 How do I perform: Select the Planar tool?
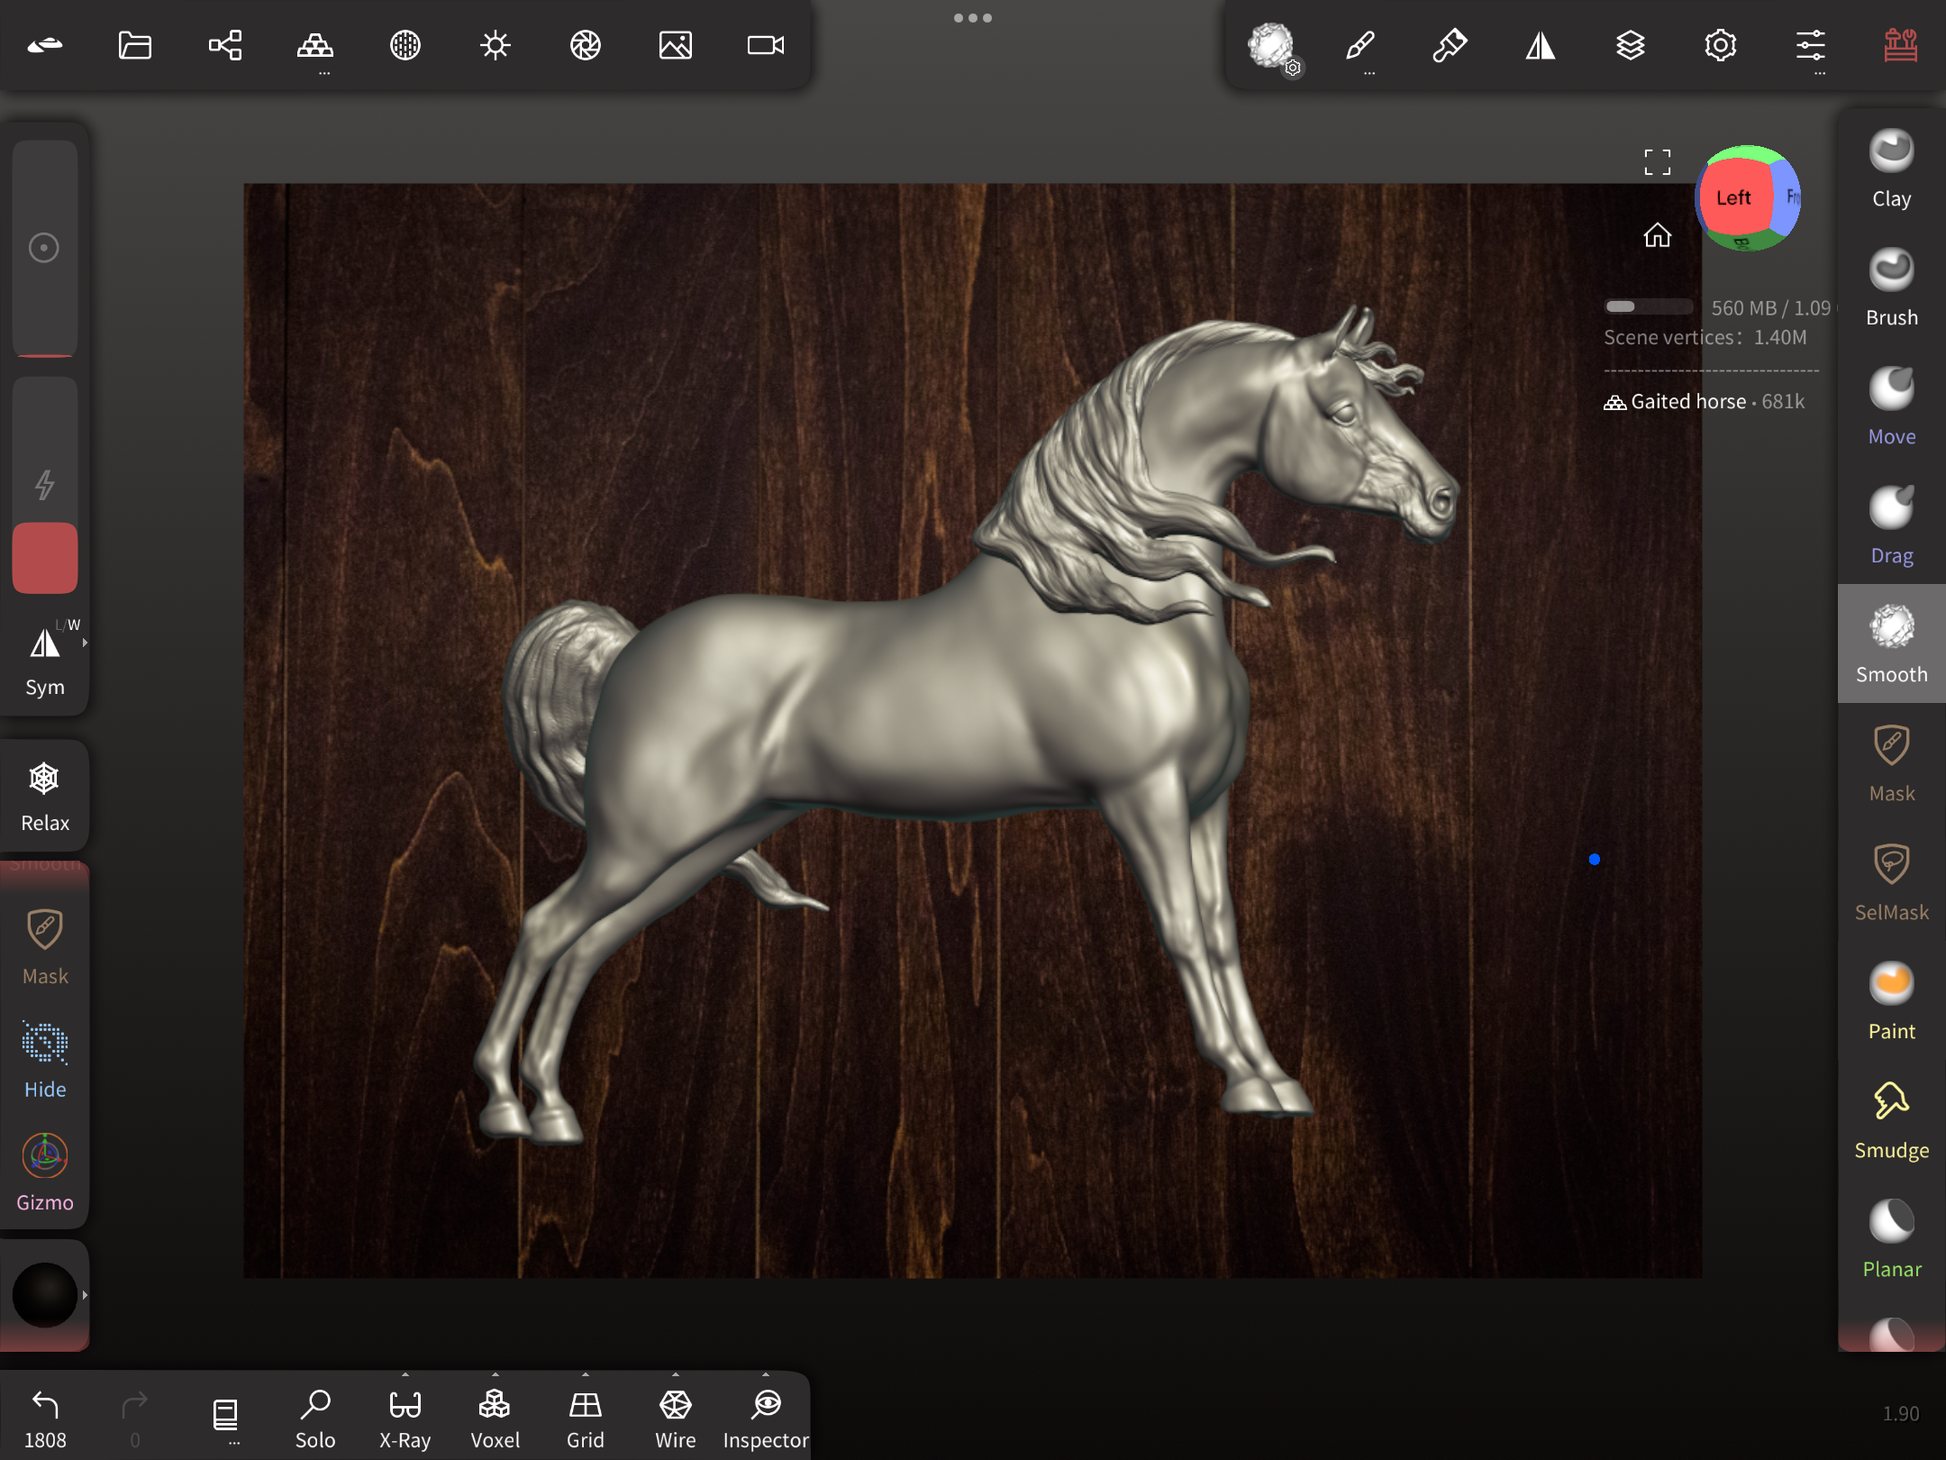[x=1890, y=1239]
